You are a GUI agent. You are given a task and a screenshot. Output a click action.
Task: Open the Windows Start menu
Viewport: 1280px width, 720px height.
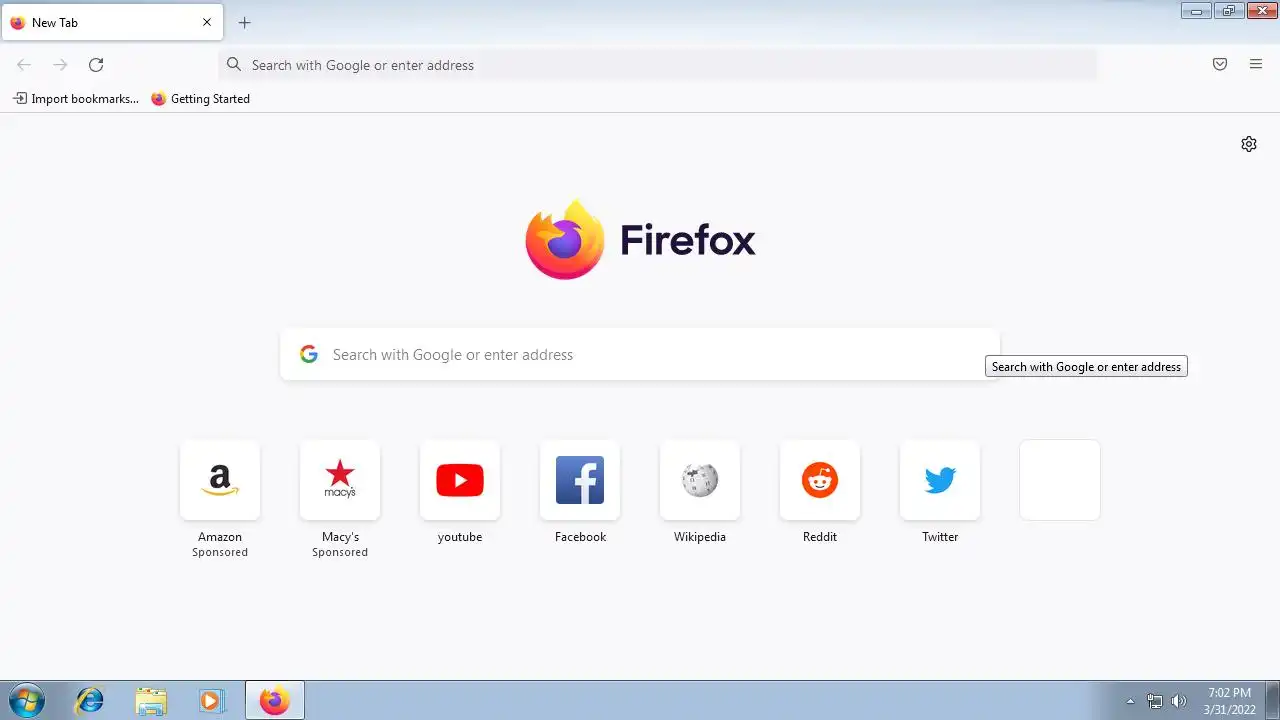pyautogui.click(x=26, y=700)
